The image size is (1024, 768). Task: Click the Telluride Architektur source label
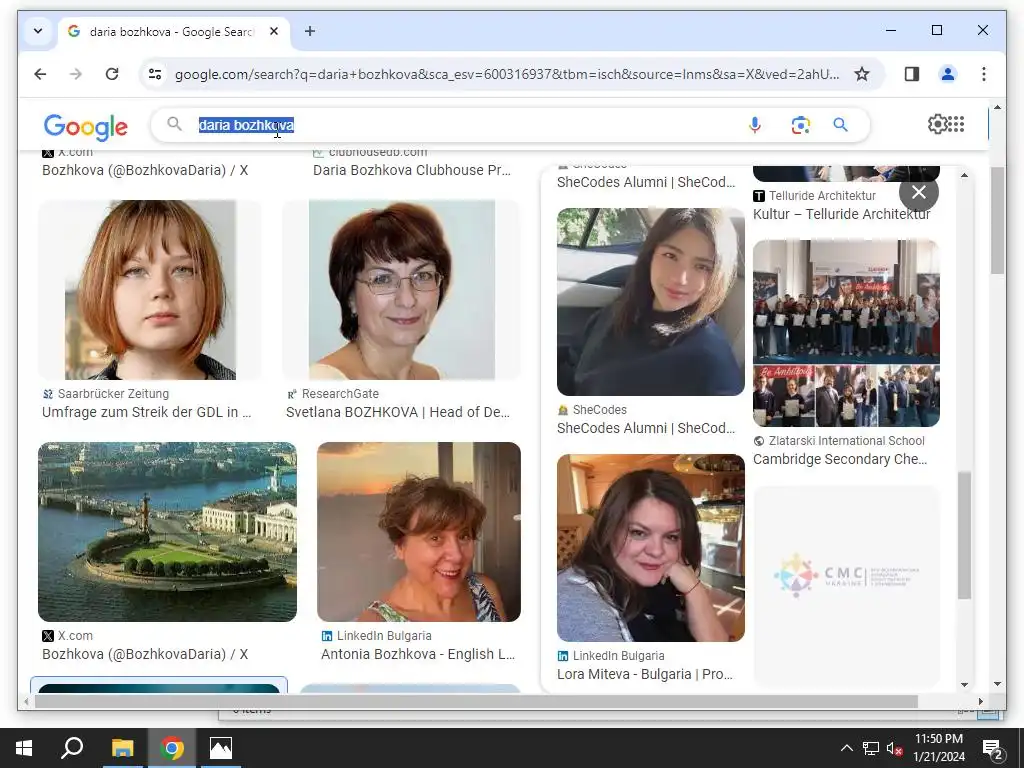(814, 196)
